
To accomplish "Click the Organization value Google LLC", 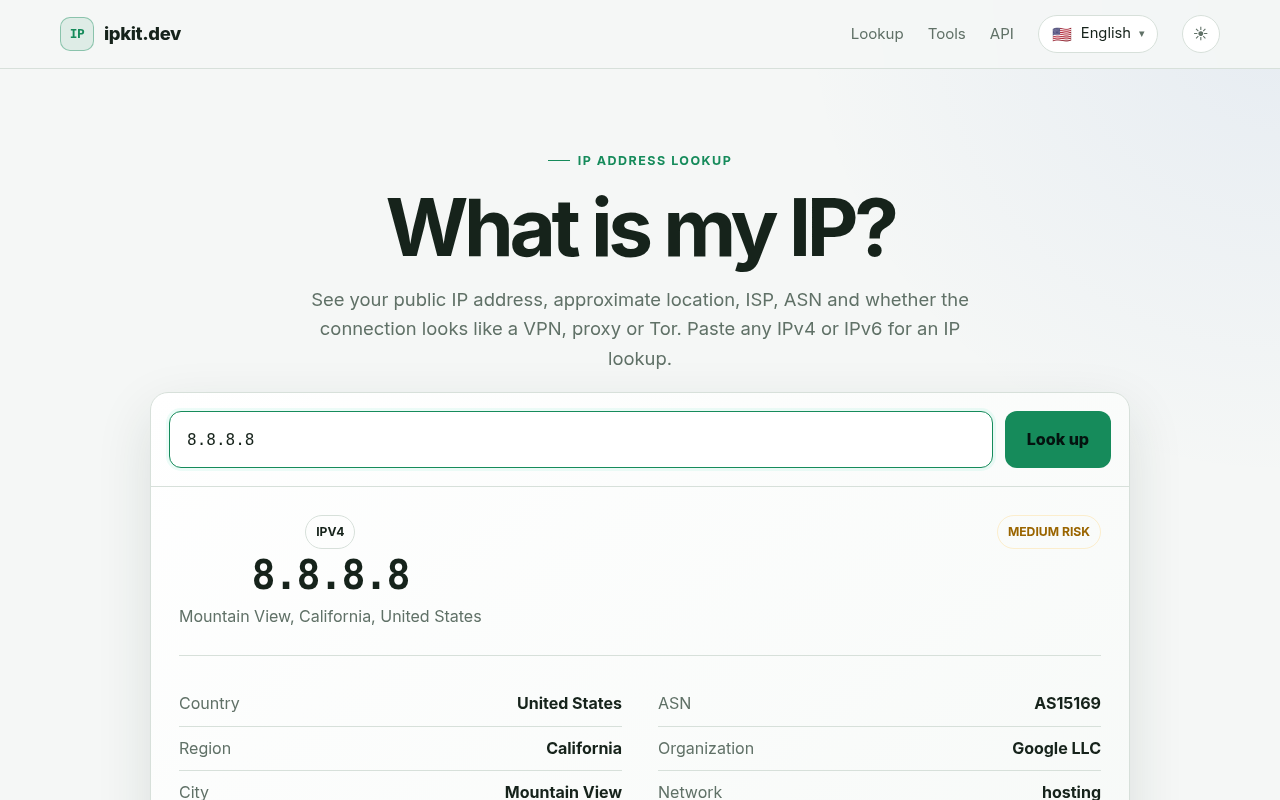I will 1056,748.
